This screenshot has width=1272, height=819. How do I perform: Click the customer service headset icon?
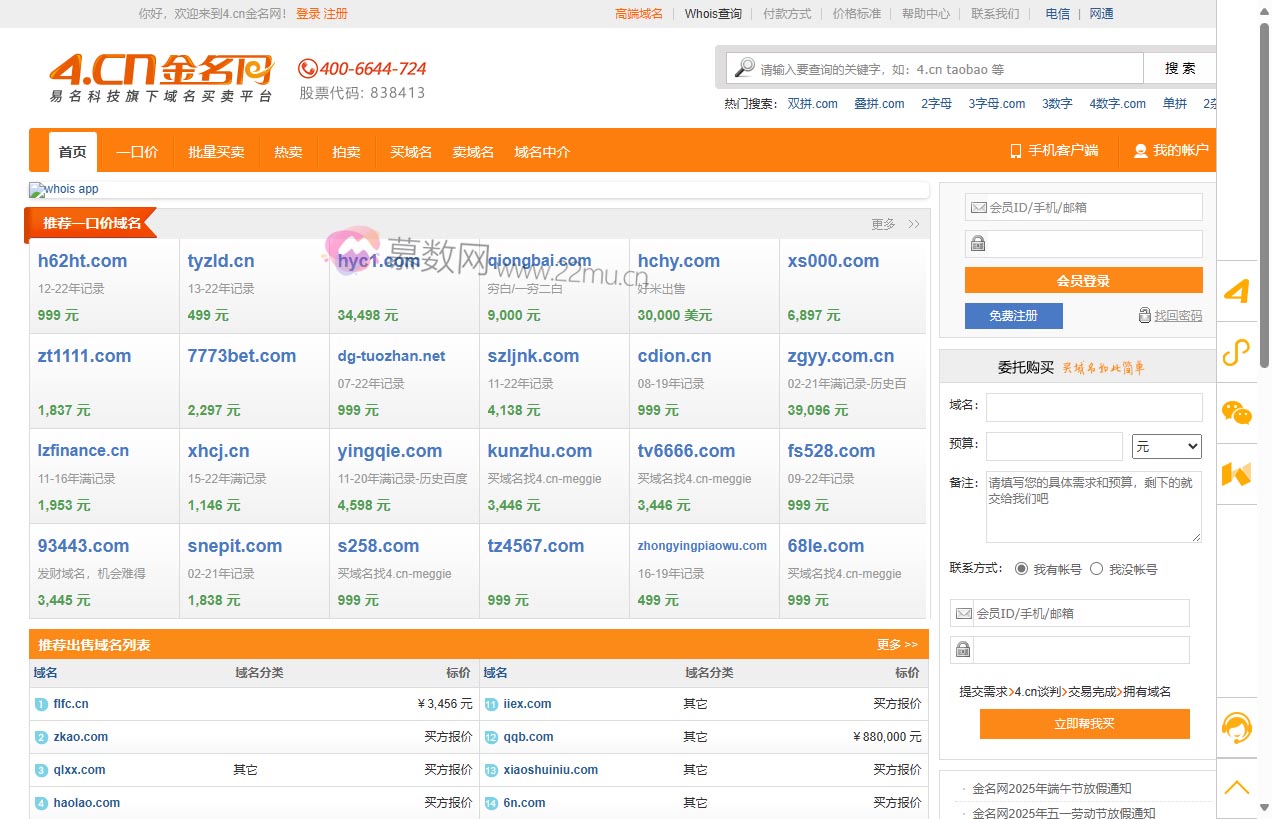1237,727
